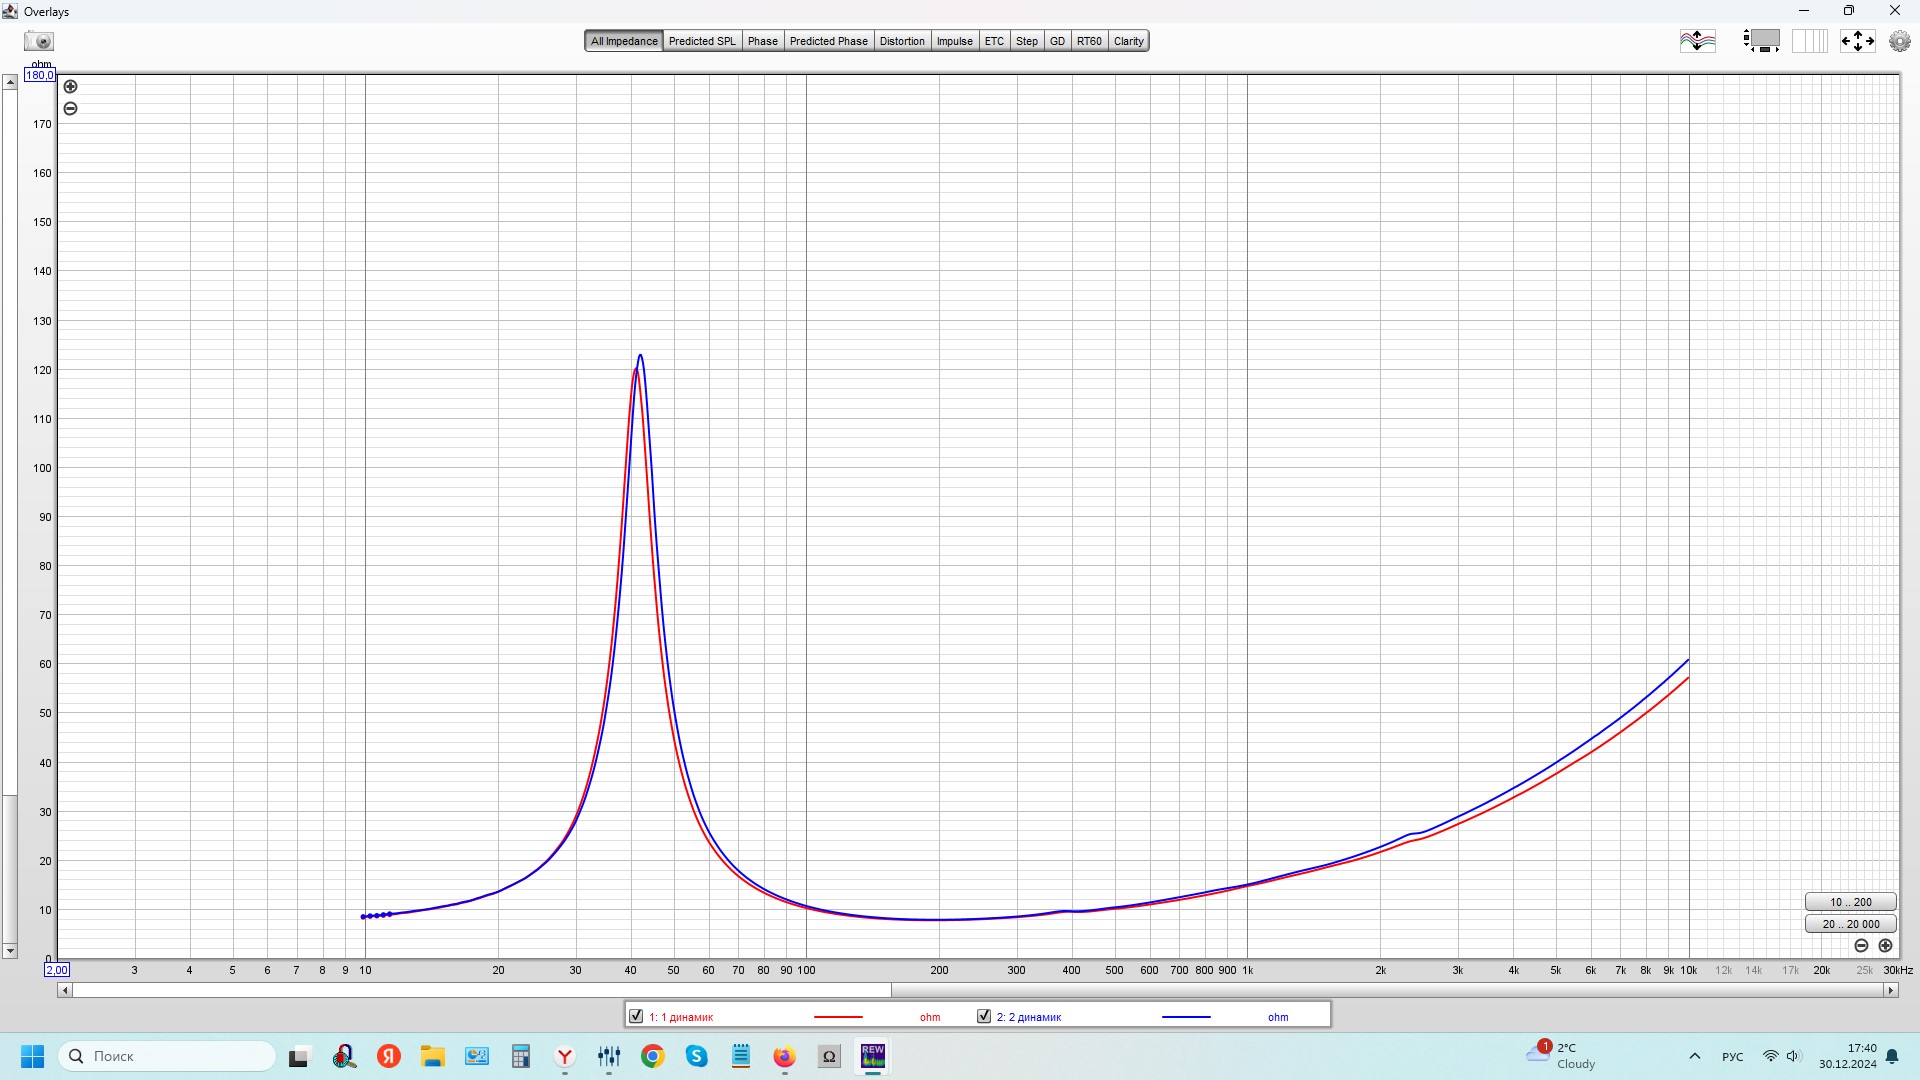Toggle the scrollbars icon in toolbar
1920x1080 pixels.
(1761, 41)
